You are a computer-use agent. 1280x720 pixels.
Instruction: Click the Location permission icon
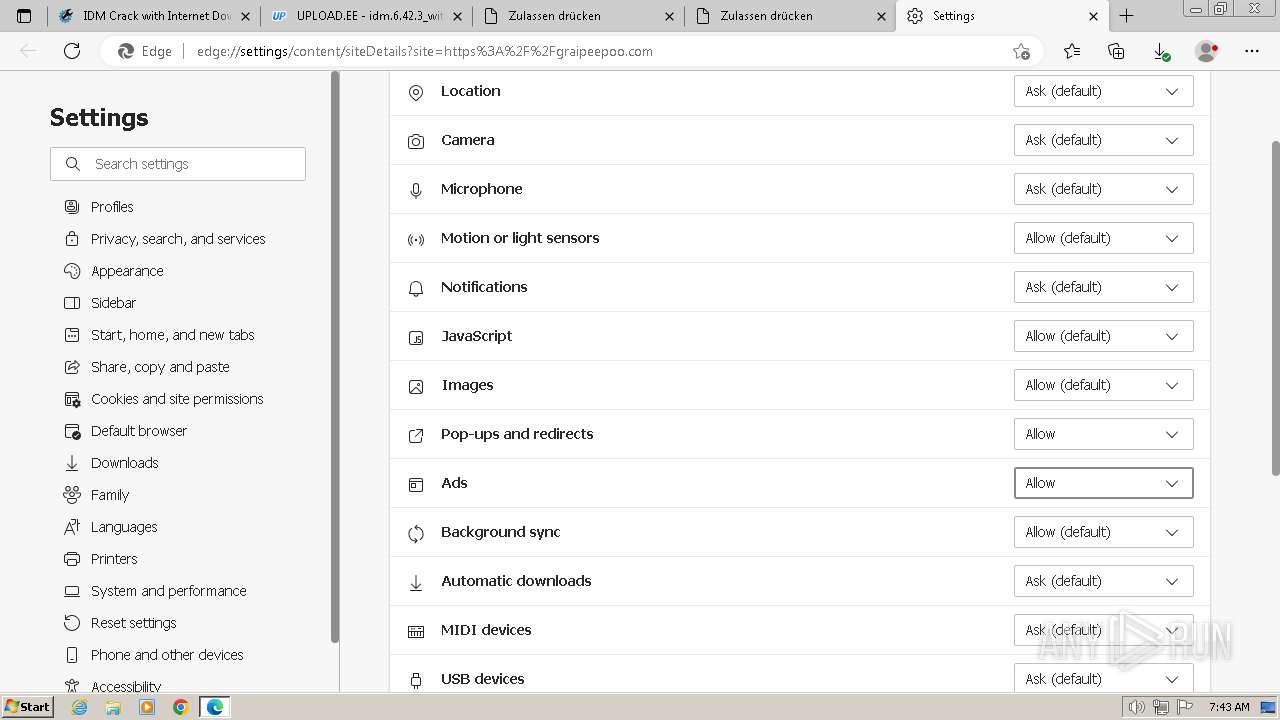(416, 92)
